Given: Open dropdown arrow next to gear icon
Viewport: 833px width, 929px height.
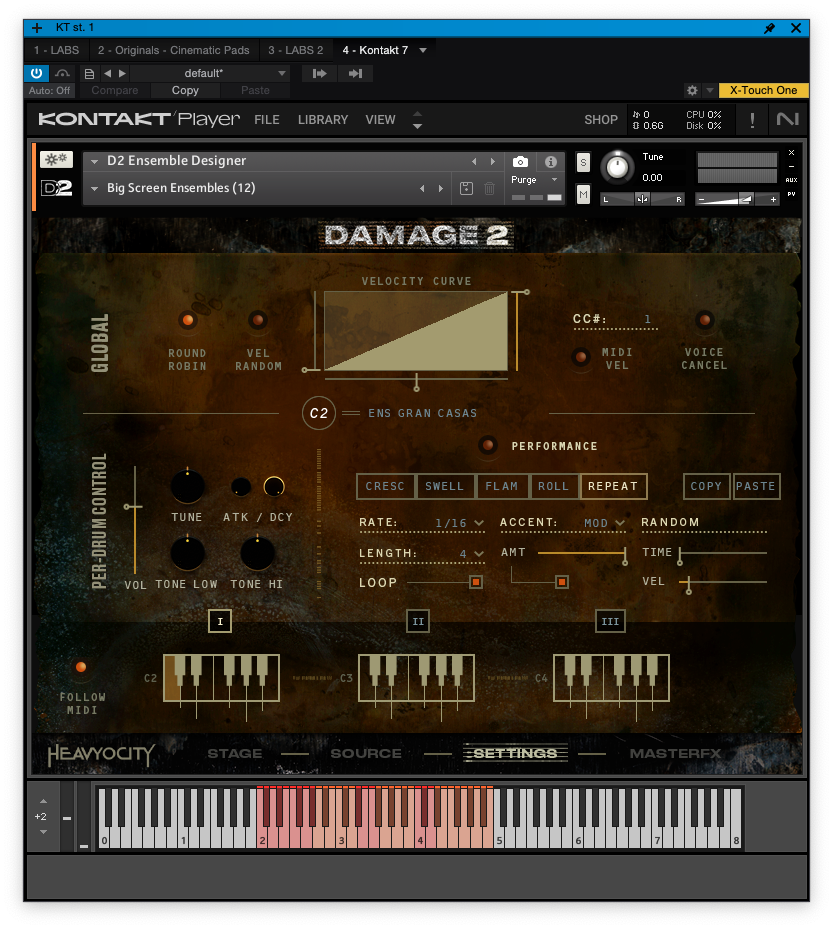Looking at the screenshot, I should [x=709, y=90].
